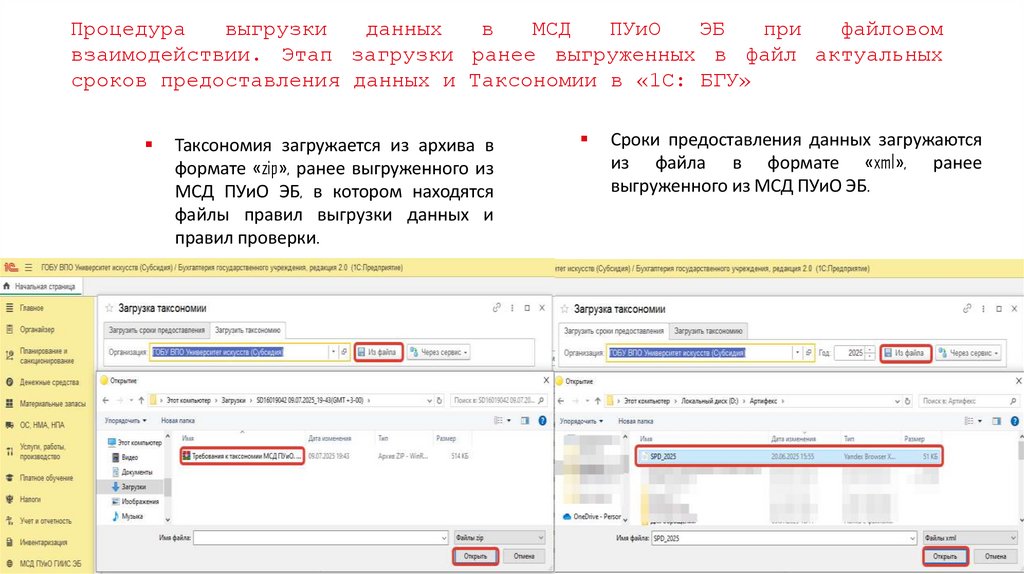Image resolution: width=1024 pixels, height=574 pixels.
Task: Click Новая папка in the Артифекс dialog
Action: 635,421
